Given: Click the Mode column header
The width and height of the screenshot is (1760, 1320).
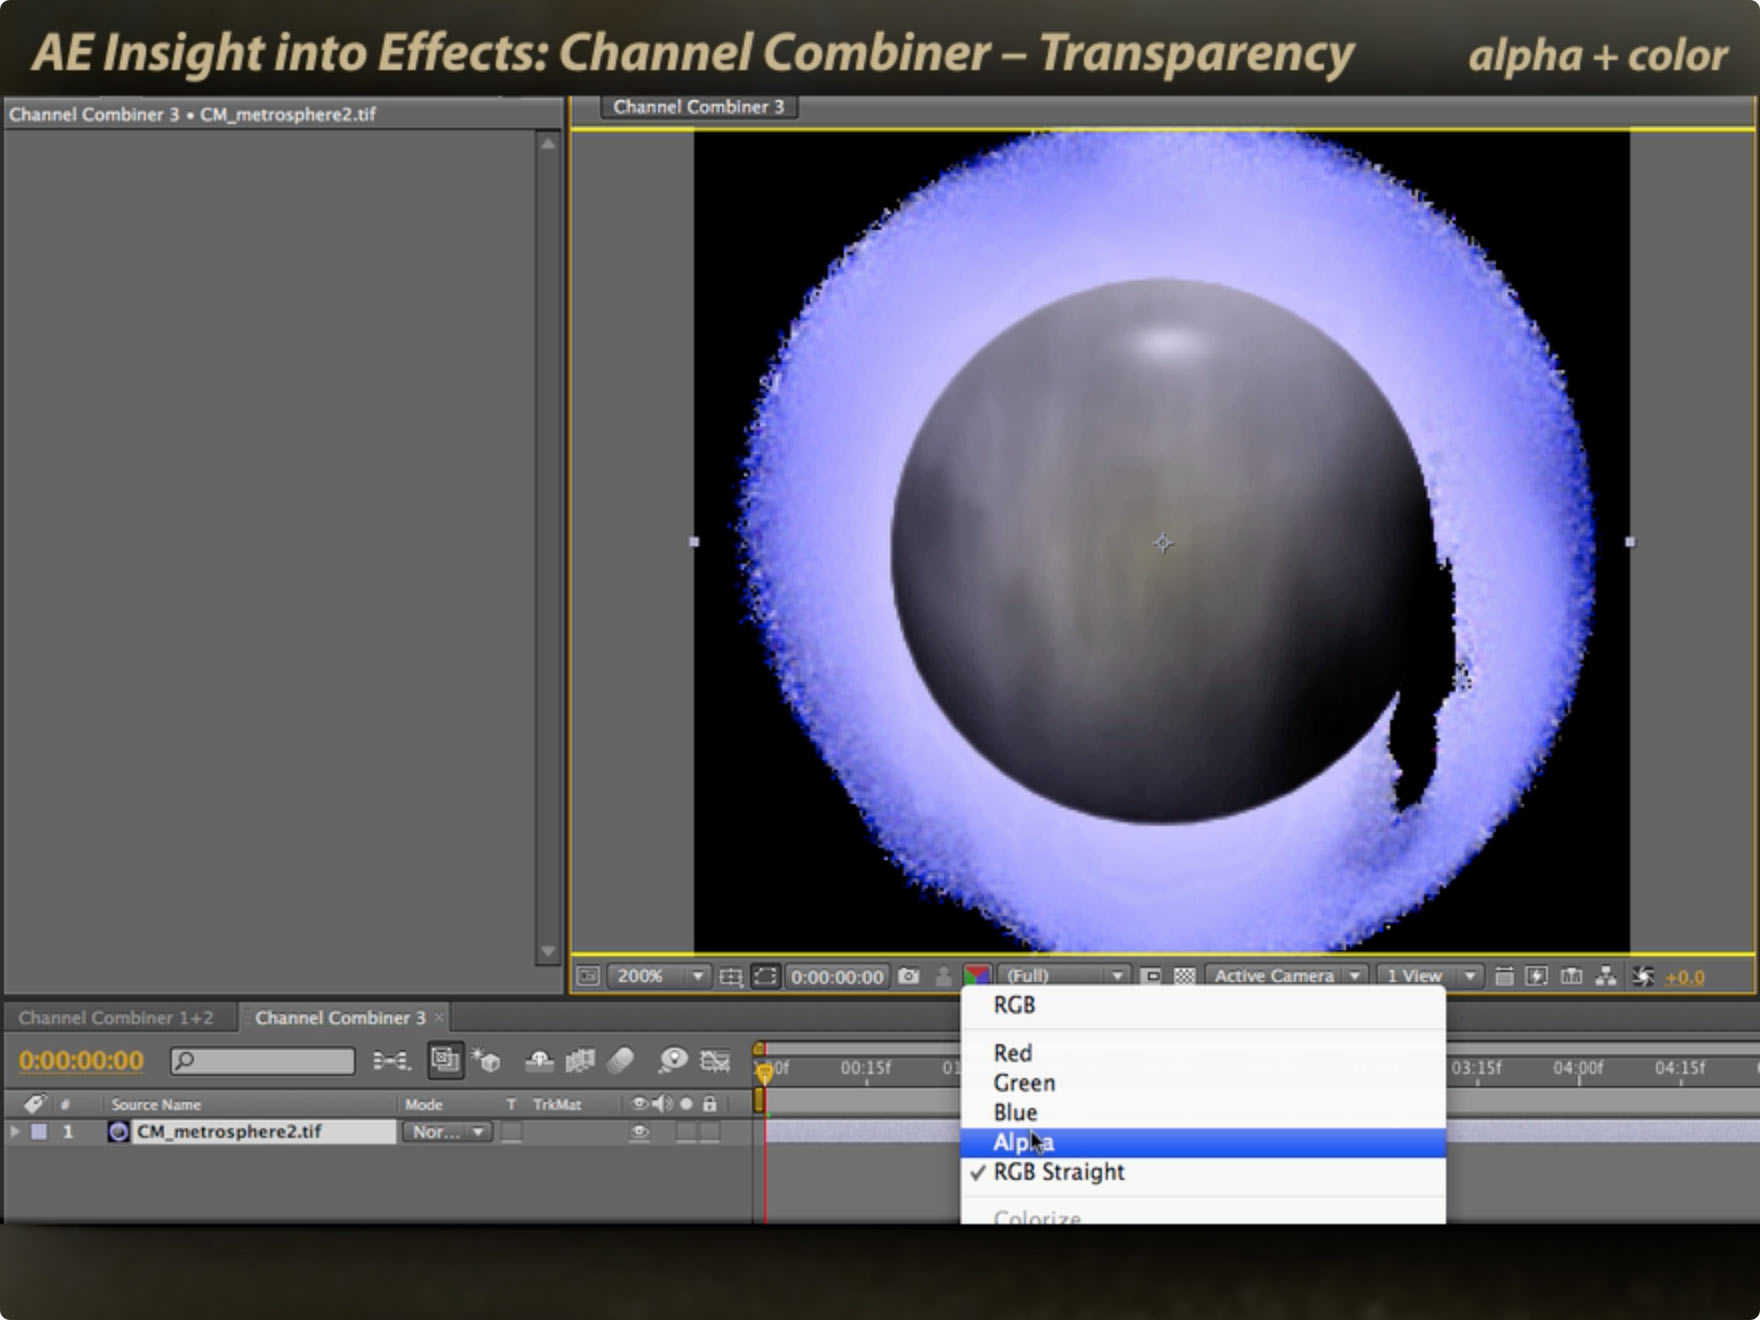Looking at the screenshot, I should [x=423, y=1105].
